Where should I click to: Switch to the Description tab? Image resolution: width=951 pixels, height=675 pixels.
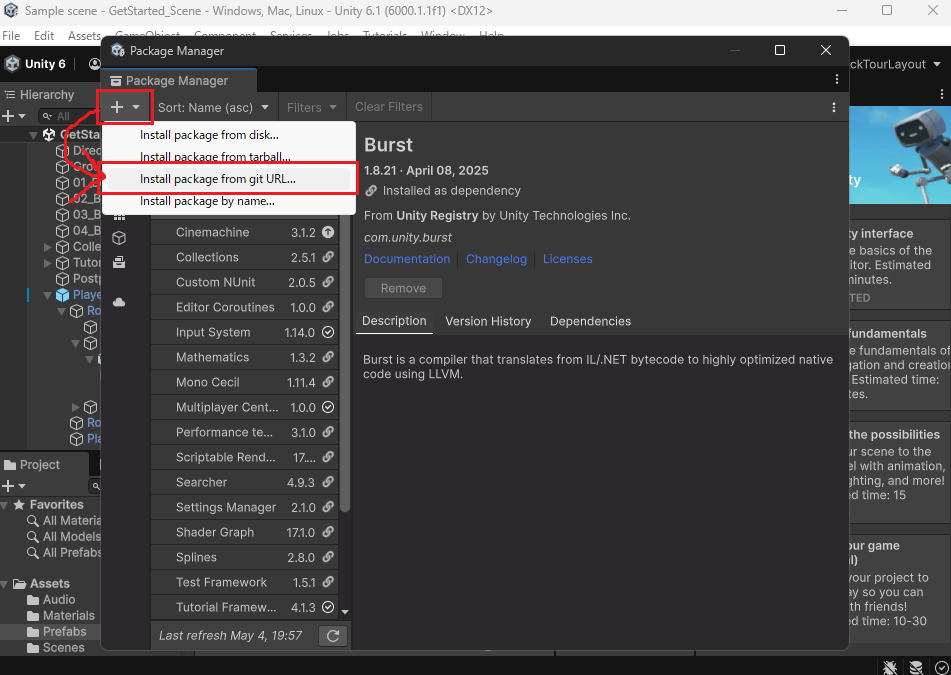pyautogui.click(x=394, y=321)
